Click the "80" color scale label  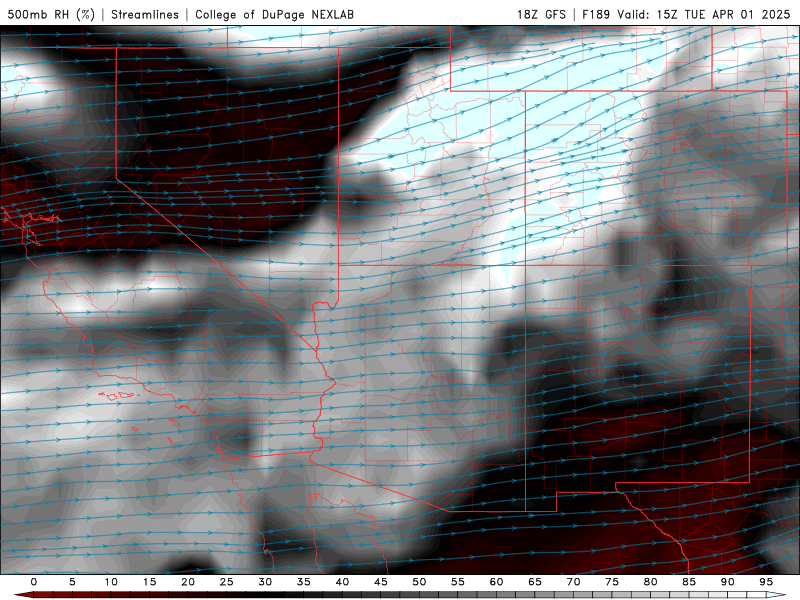(651, 582)
